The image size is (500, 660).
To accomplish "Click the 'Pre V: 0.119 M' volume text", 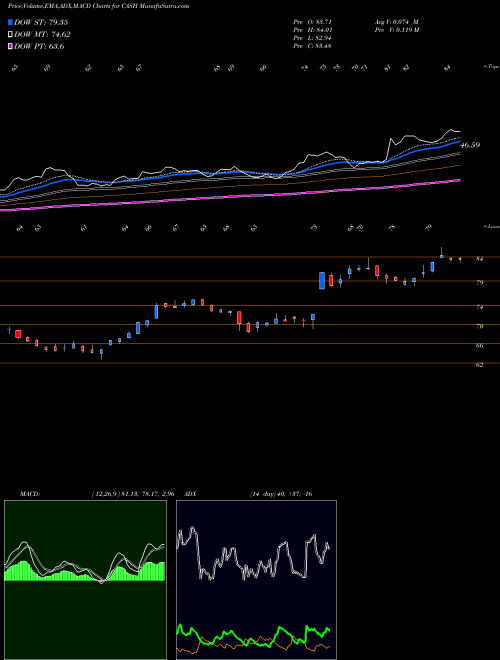I will point(396,30).
